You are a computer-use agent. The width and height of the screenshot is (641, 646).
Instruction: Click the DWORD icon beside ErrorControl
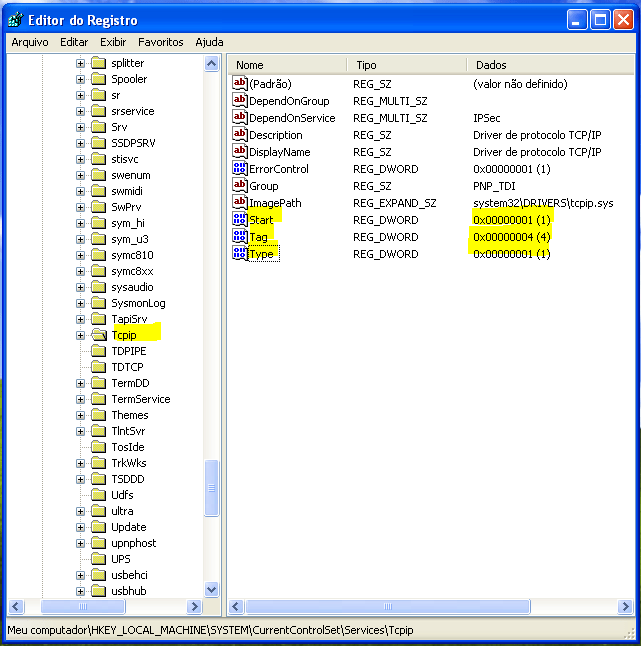[239, 169]
